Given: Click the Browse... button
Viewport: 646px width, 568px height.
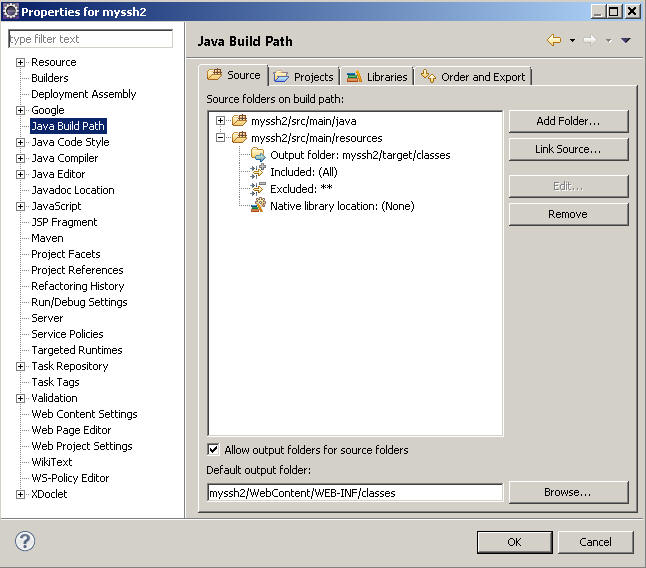Looking at the screenshot, I should tap(568, 492).
